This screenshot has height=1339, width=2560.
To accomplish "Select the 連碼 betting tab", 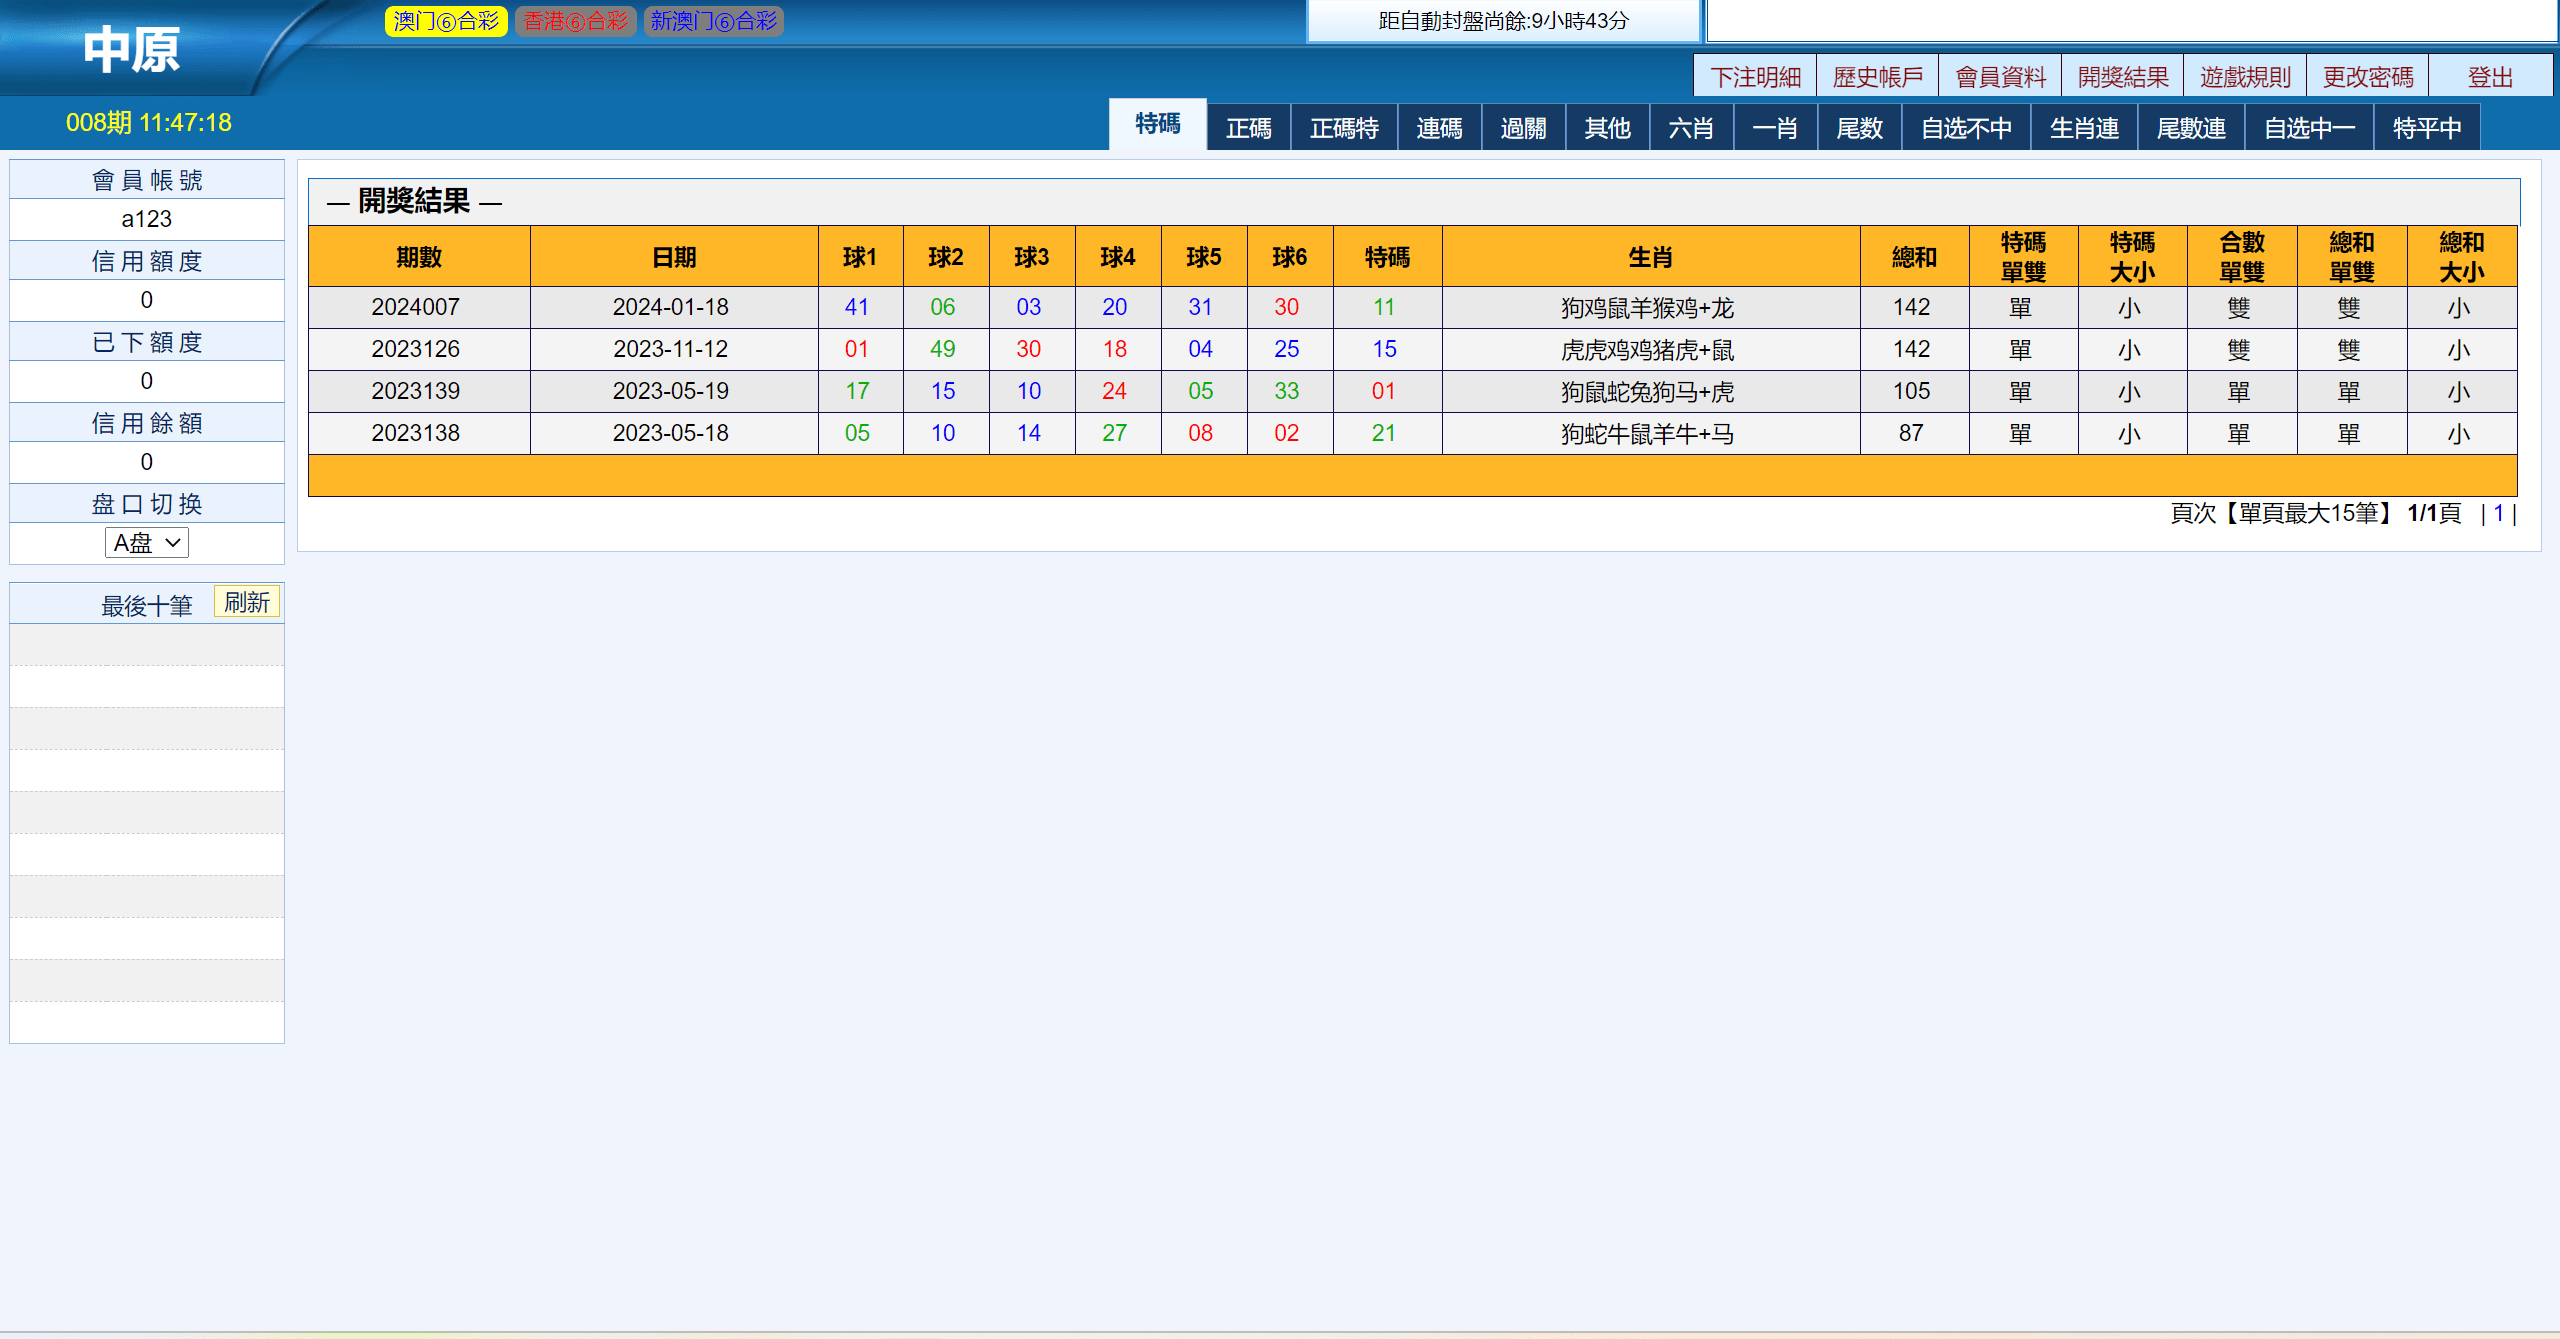I will (1439, 128).
